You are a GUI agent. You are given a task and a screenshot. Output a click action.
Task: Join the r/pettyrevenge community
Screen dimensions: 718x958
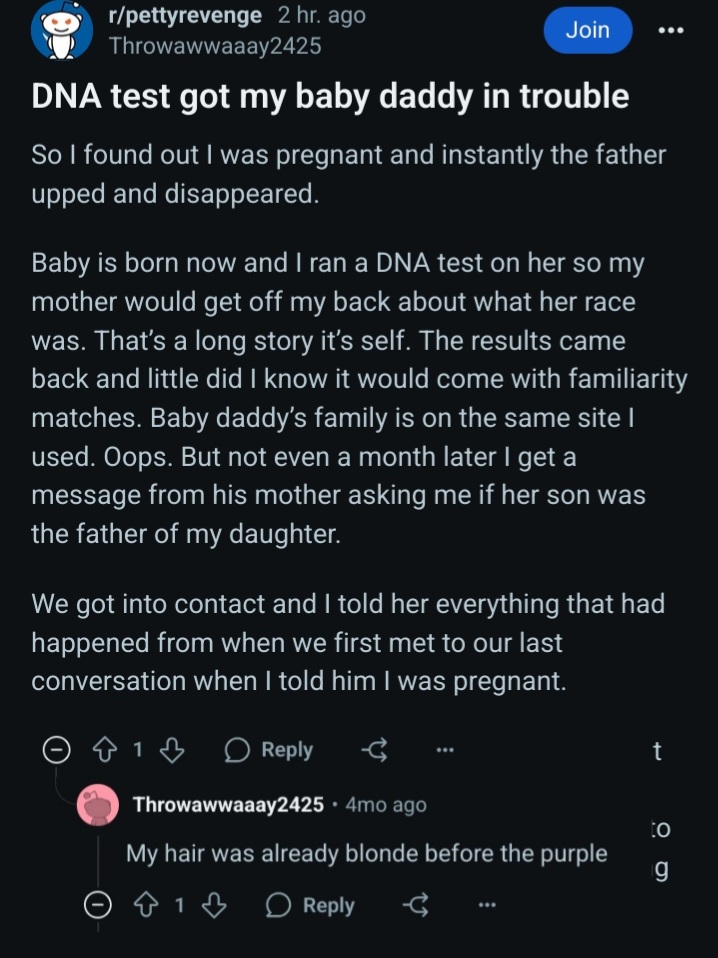click(x=588, y=30)
